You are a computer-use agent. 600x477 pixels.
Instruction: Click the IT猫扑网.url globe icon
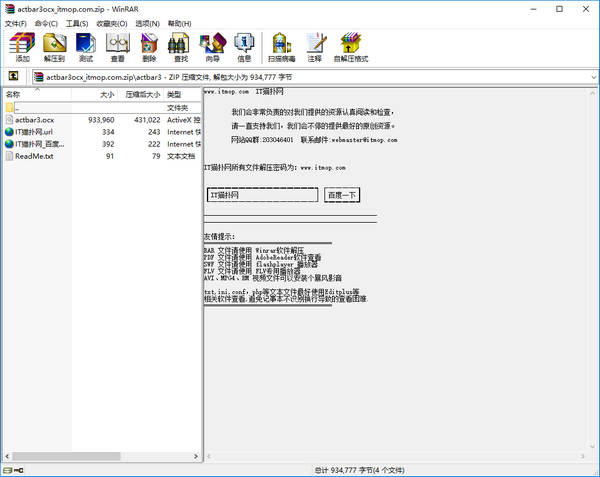10,132
